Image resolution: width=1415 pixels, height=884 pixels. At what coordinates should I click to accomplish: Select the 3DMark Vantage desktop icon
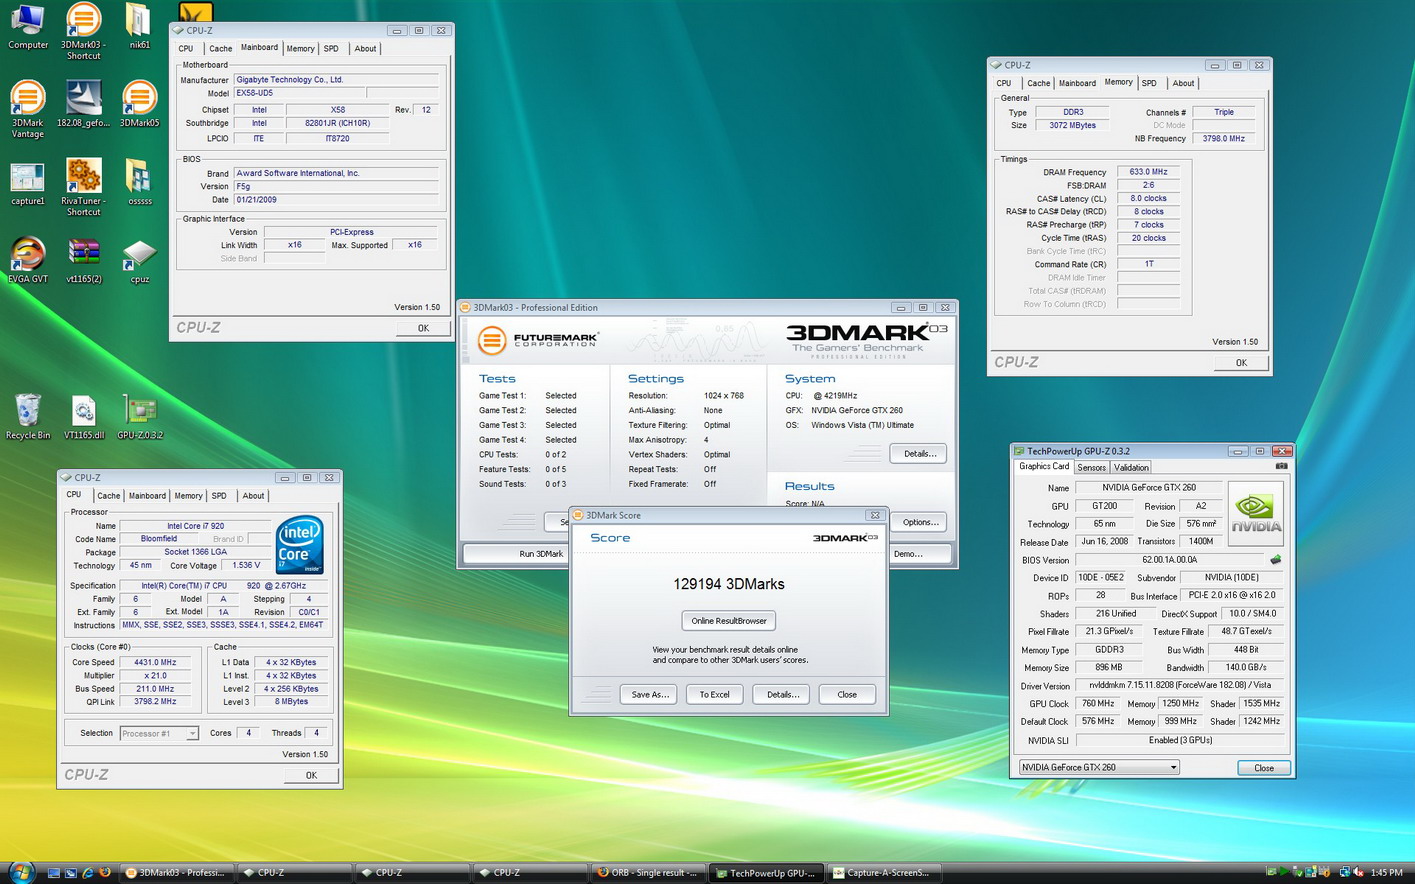point(27,110)
